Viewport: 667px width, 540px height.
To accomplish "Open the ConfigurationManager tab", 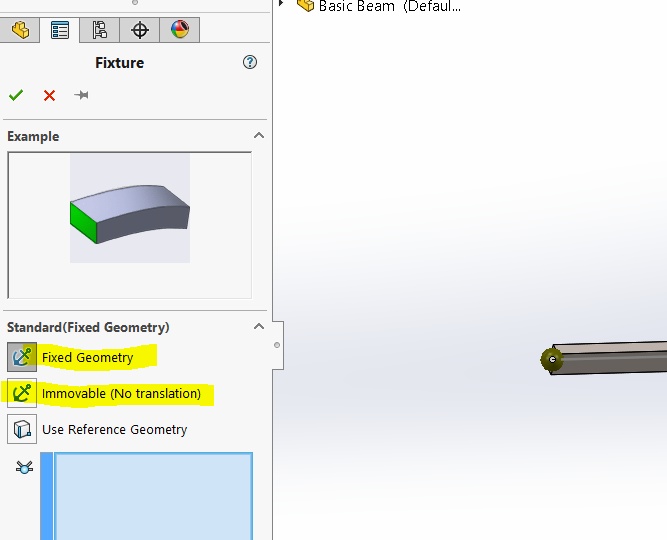I will 100,30.
